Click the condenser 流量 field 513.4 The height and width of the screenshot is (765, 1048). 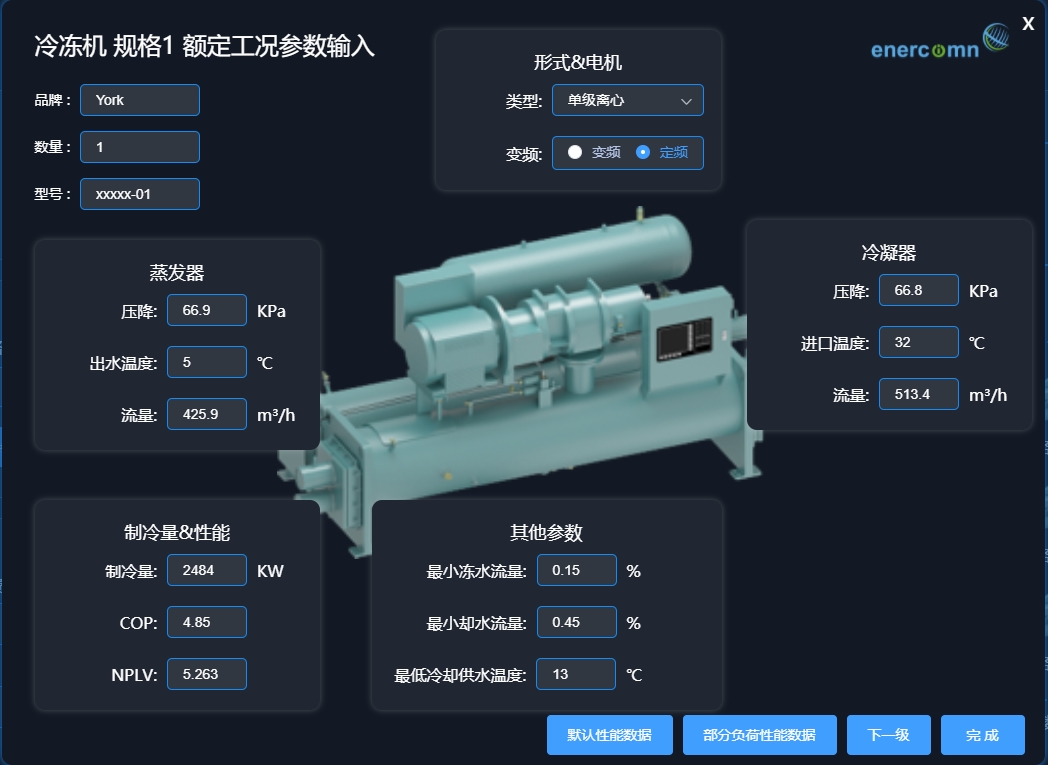(918, 394)
